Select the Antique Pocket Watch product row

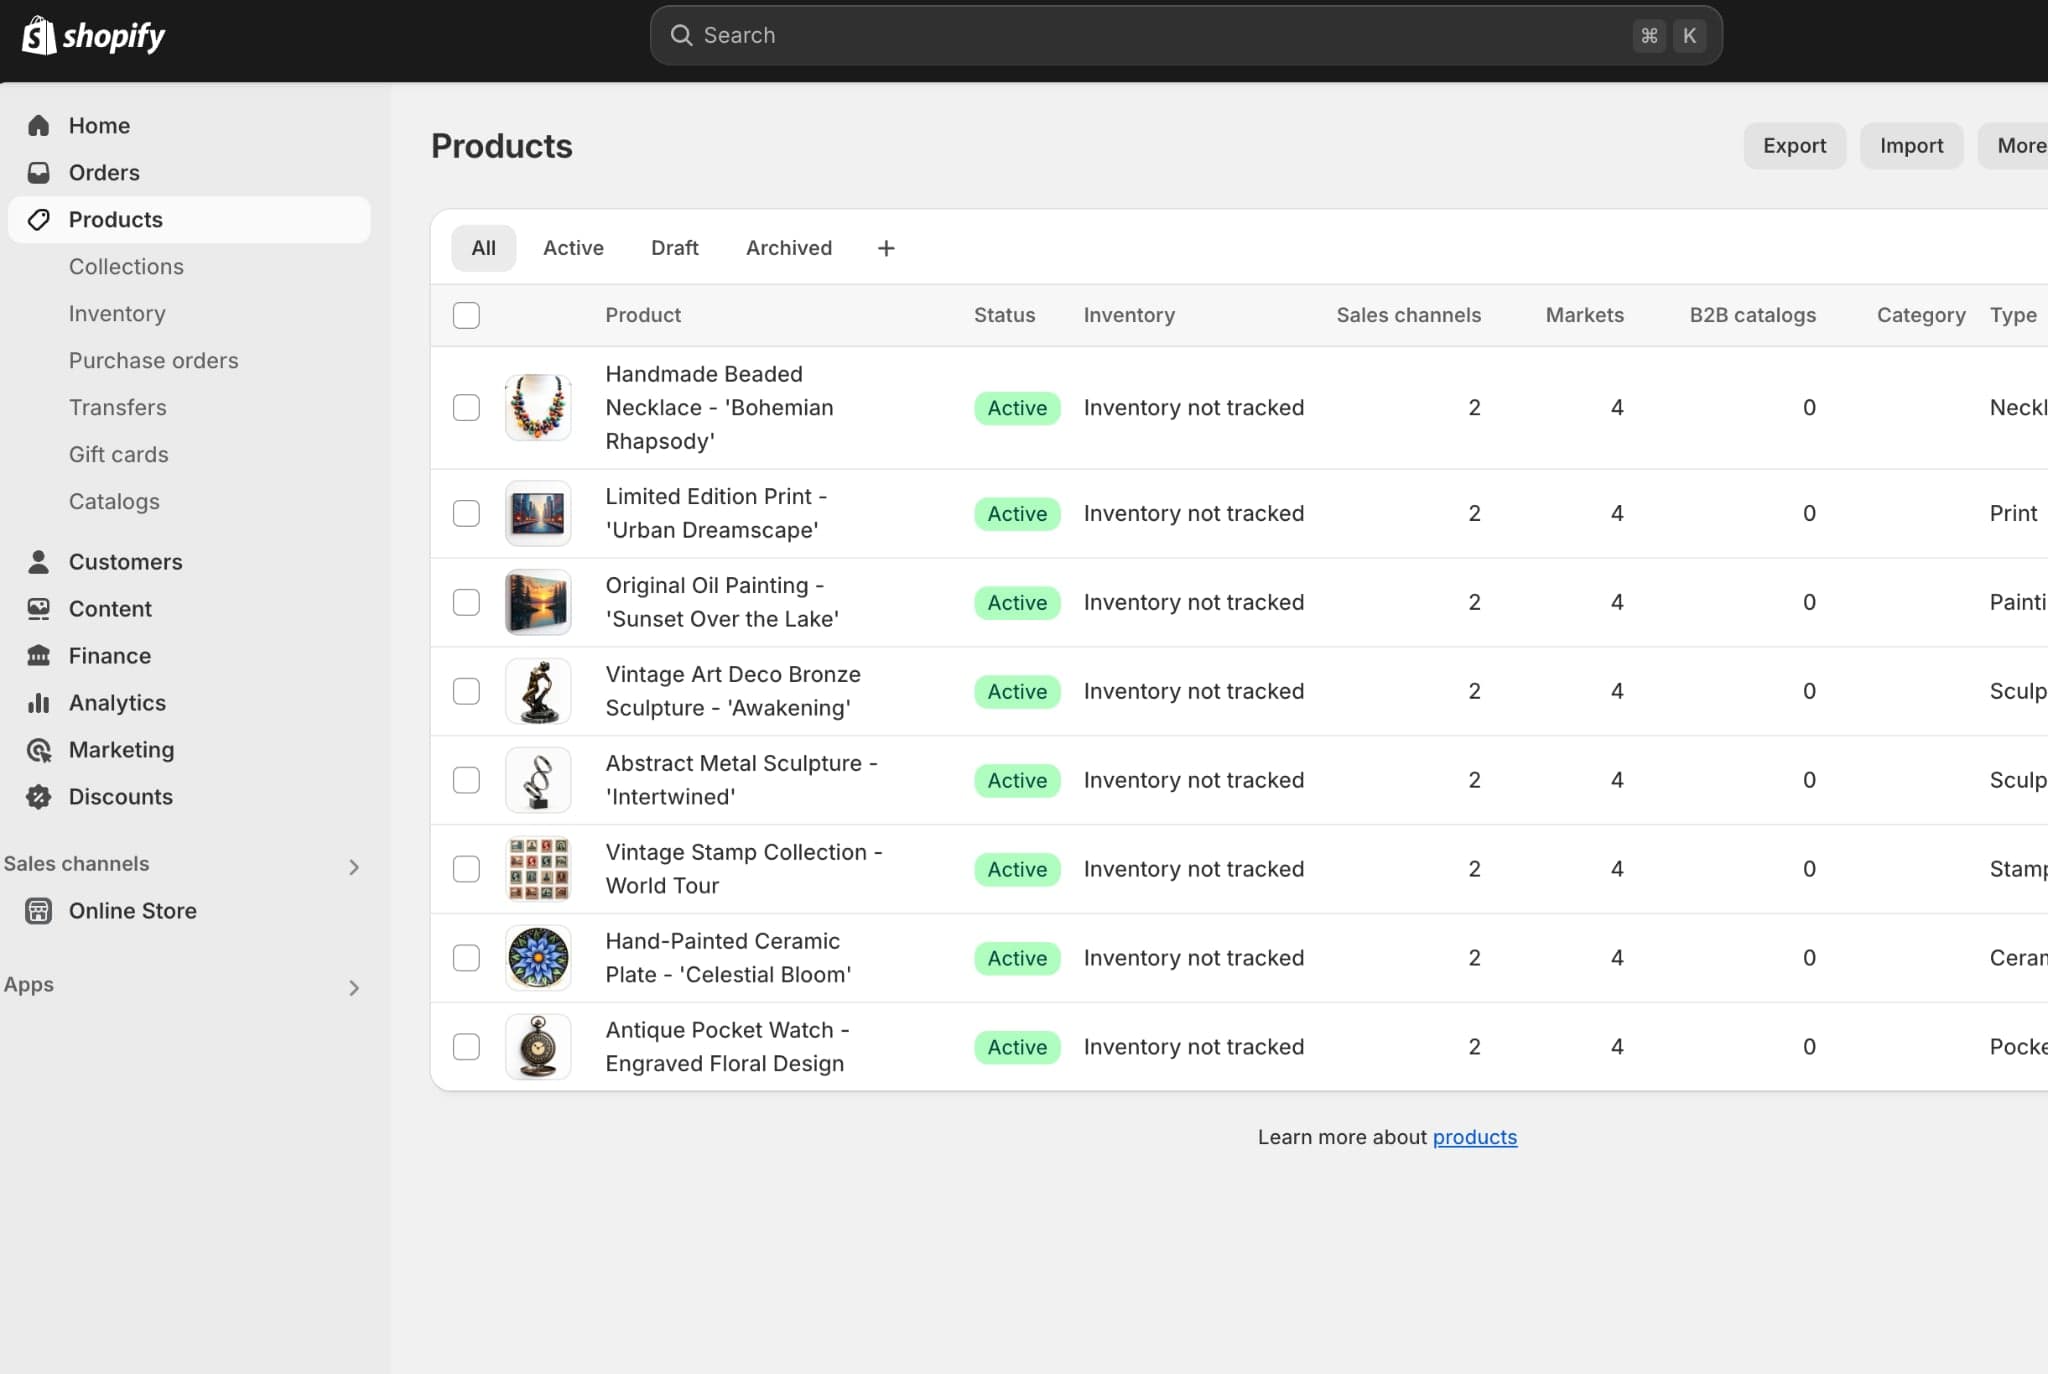[467, 1046]
